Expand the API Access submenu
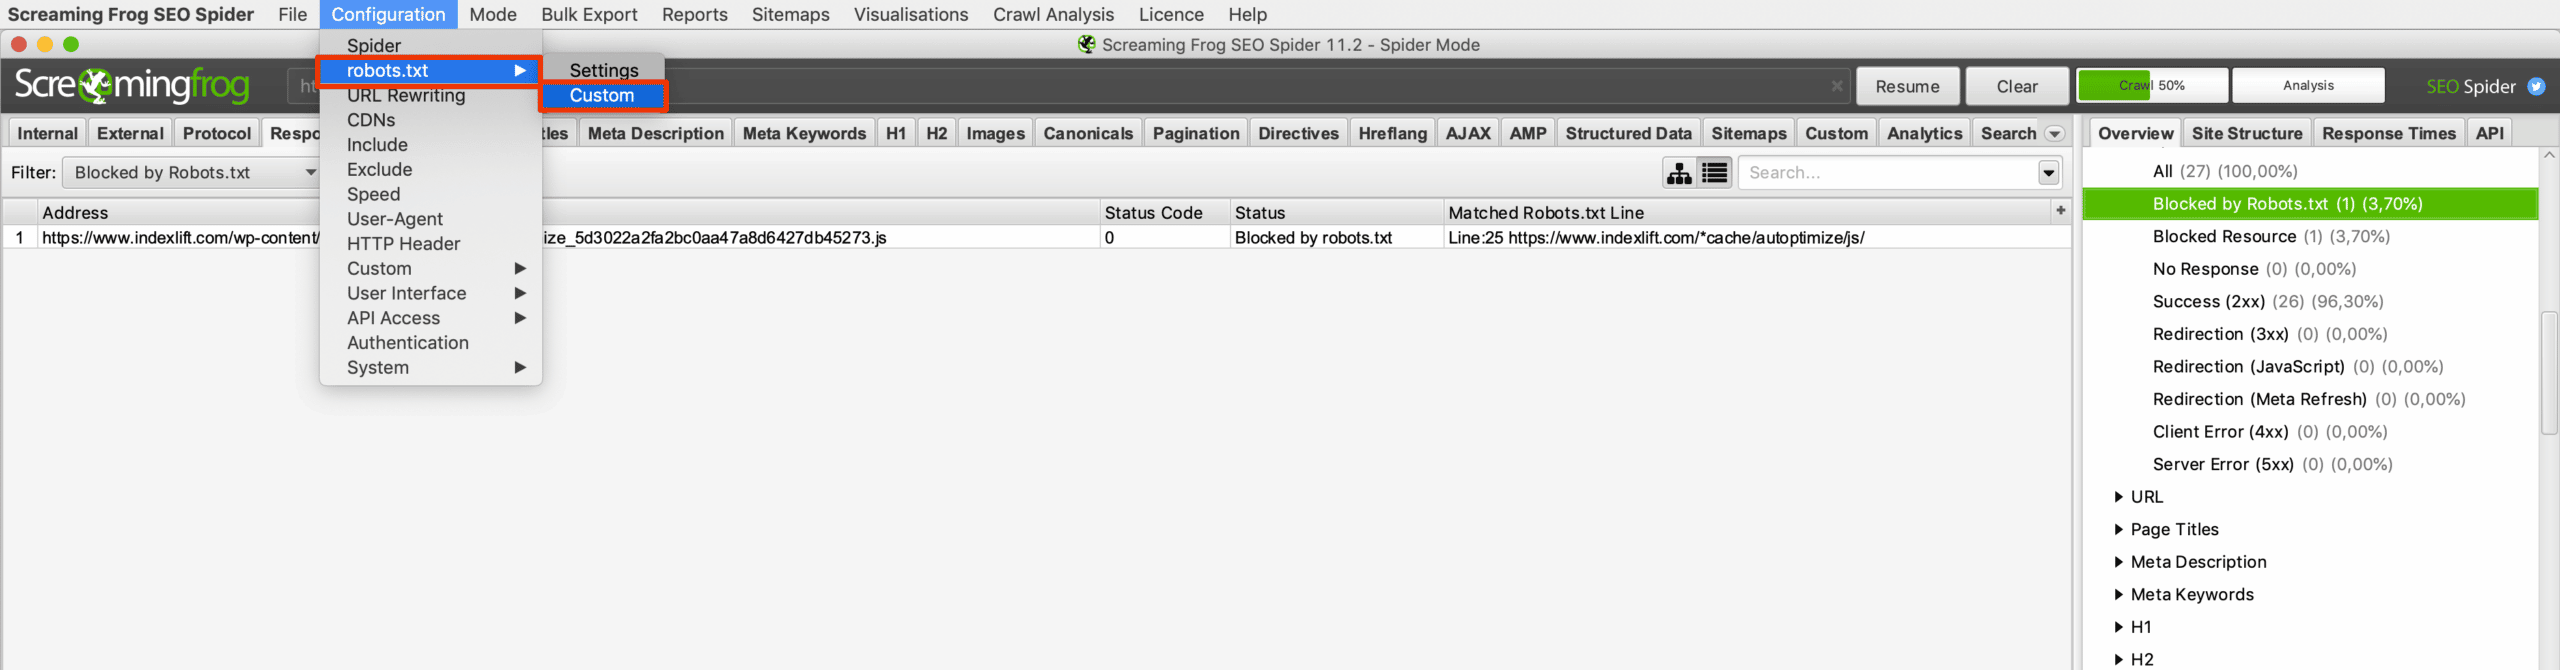 430,318
